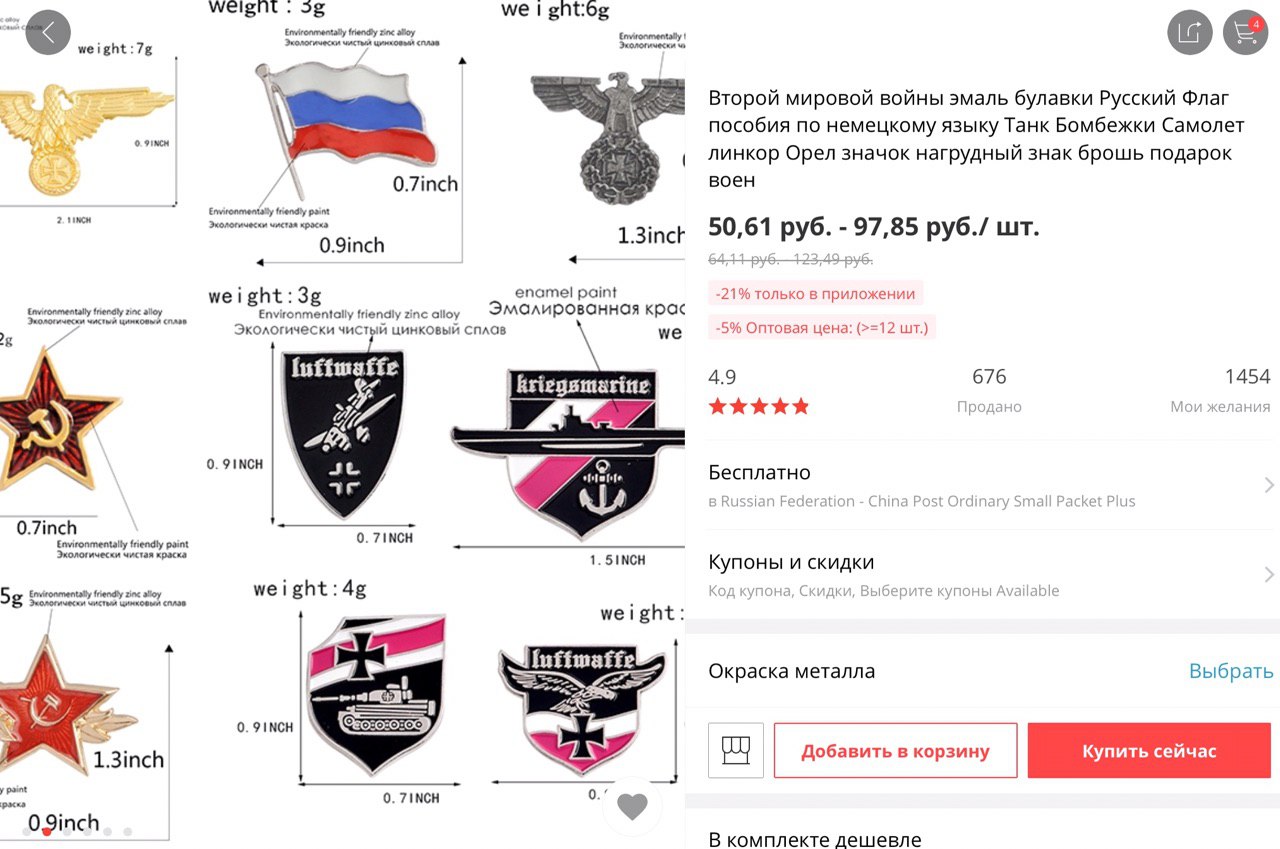The height and width of the screenshot is (849, 1280).
Task: View the 676 Продано sold count
Action: click(989, 390)
